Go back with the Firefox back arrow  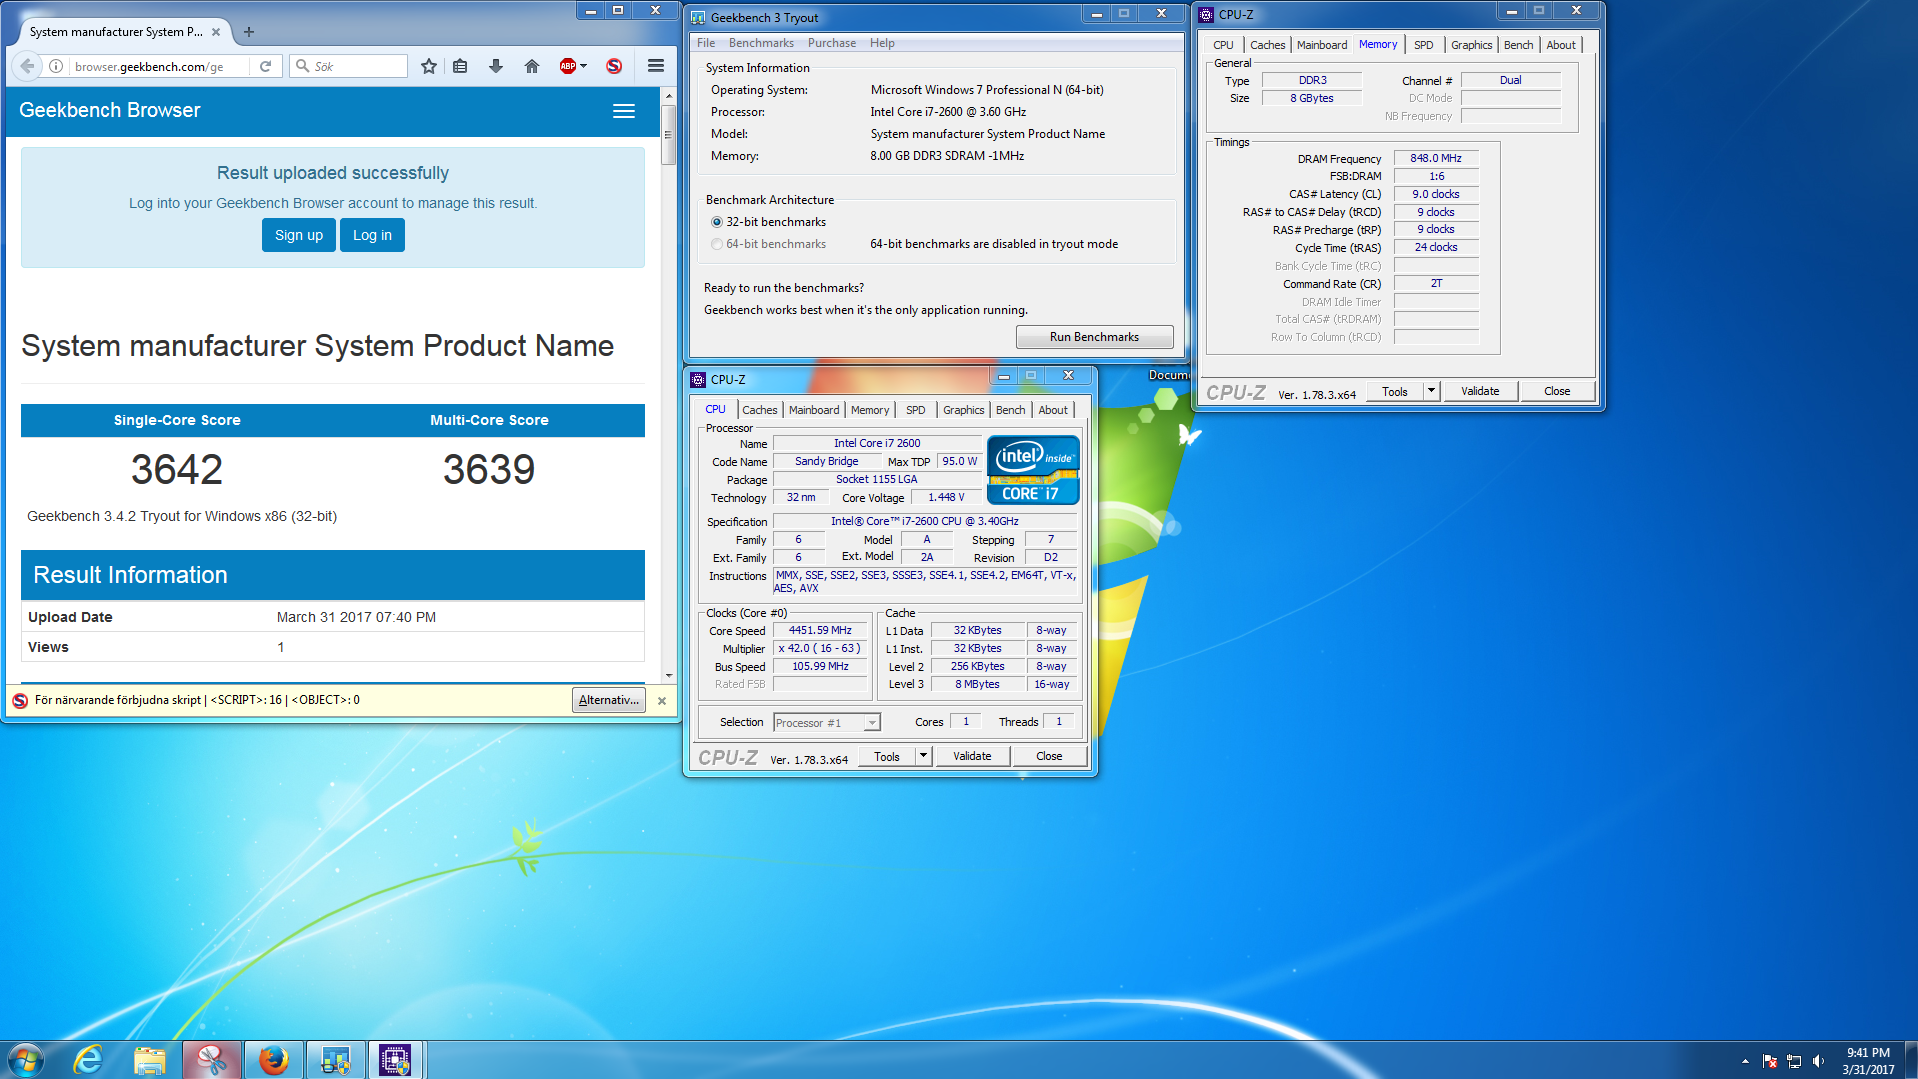click(x=27, y=66)
